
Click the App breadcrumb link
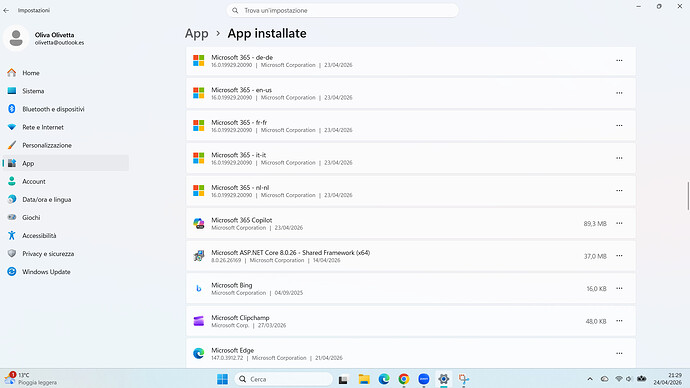coord(196,33)
